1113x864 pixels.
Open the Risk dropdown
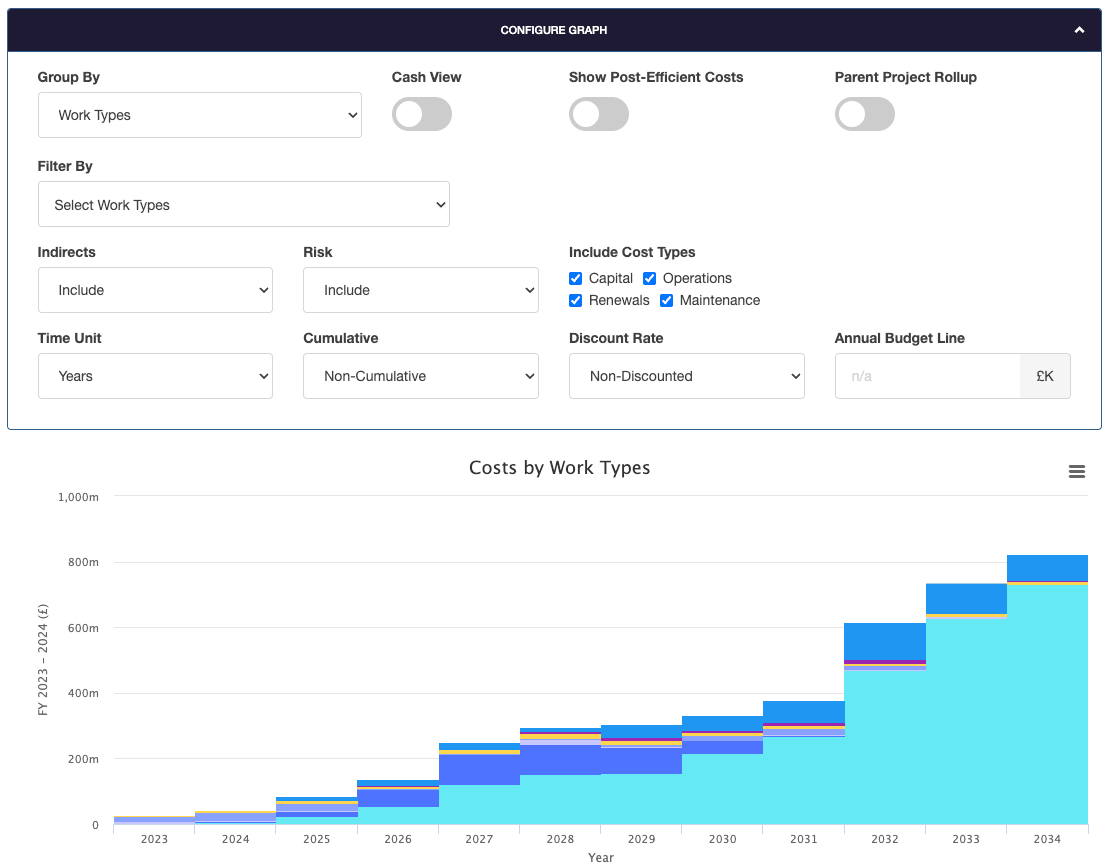point(421,290)
